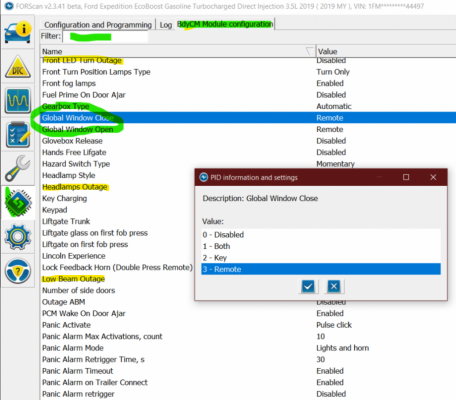456x400 pixels.
Task: Sort by the Name column header
Action: coord(178,52)
